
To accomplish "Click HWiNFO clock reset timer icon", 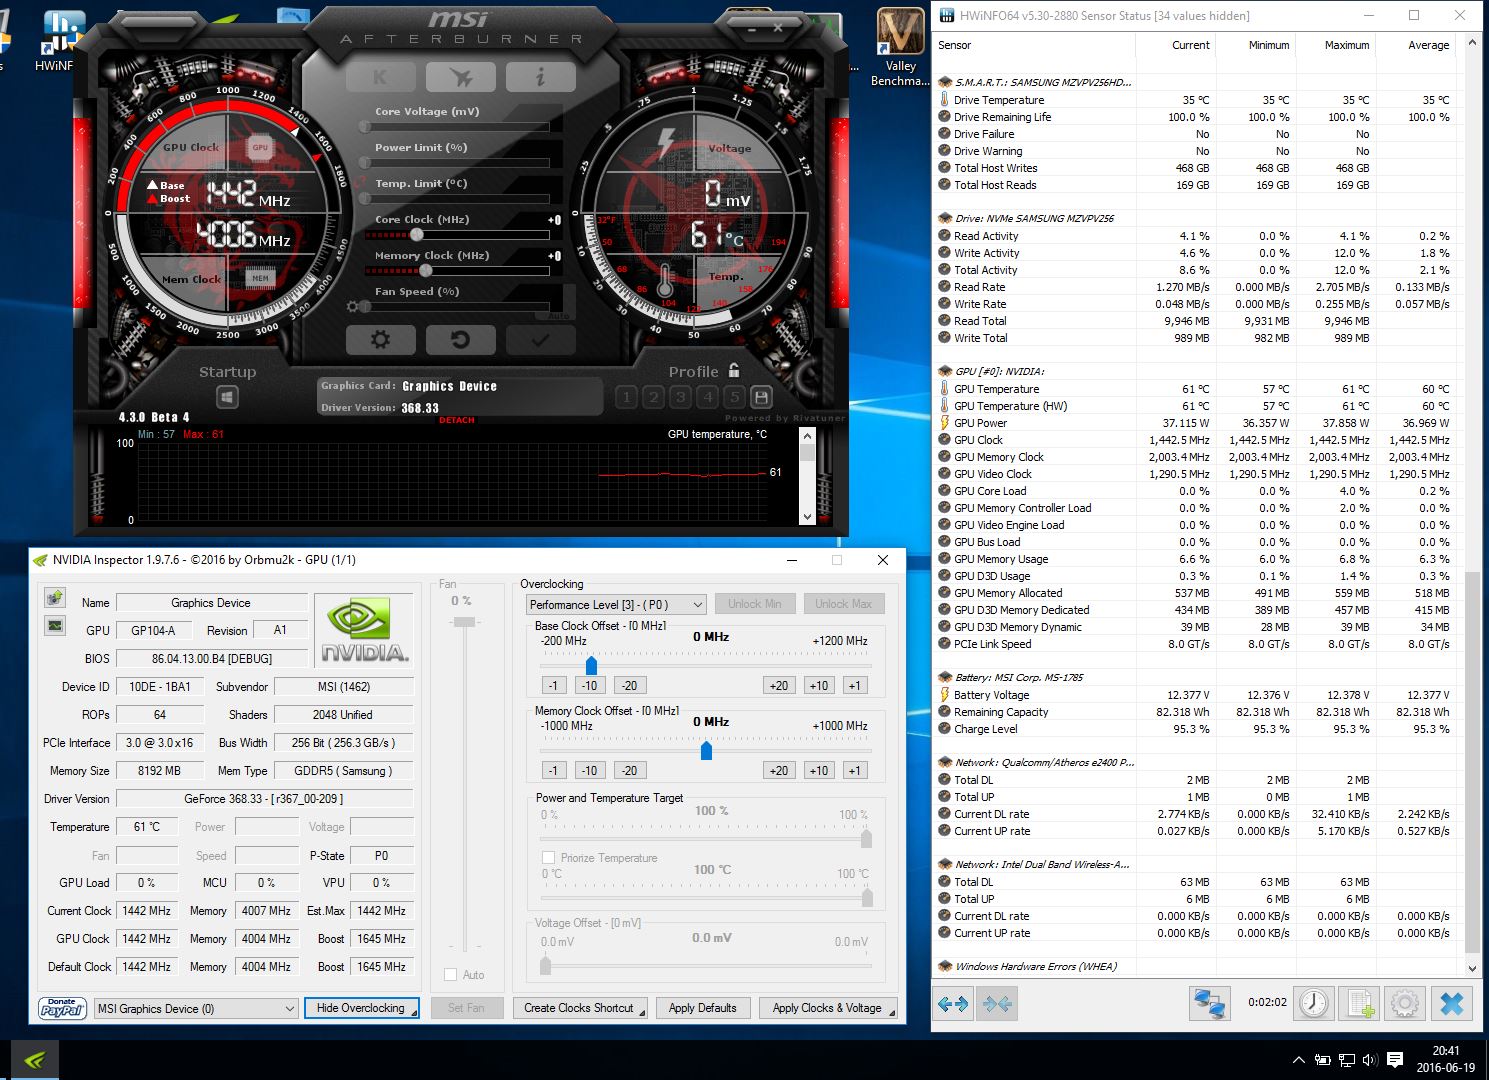I will [1314, 1003].
